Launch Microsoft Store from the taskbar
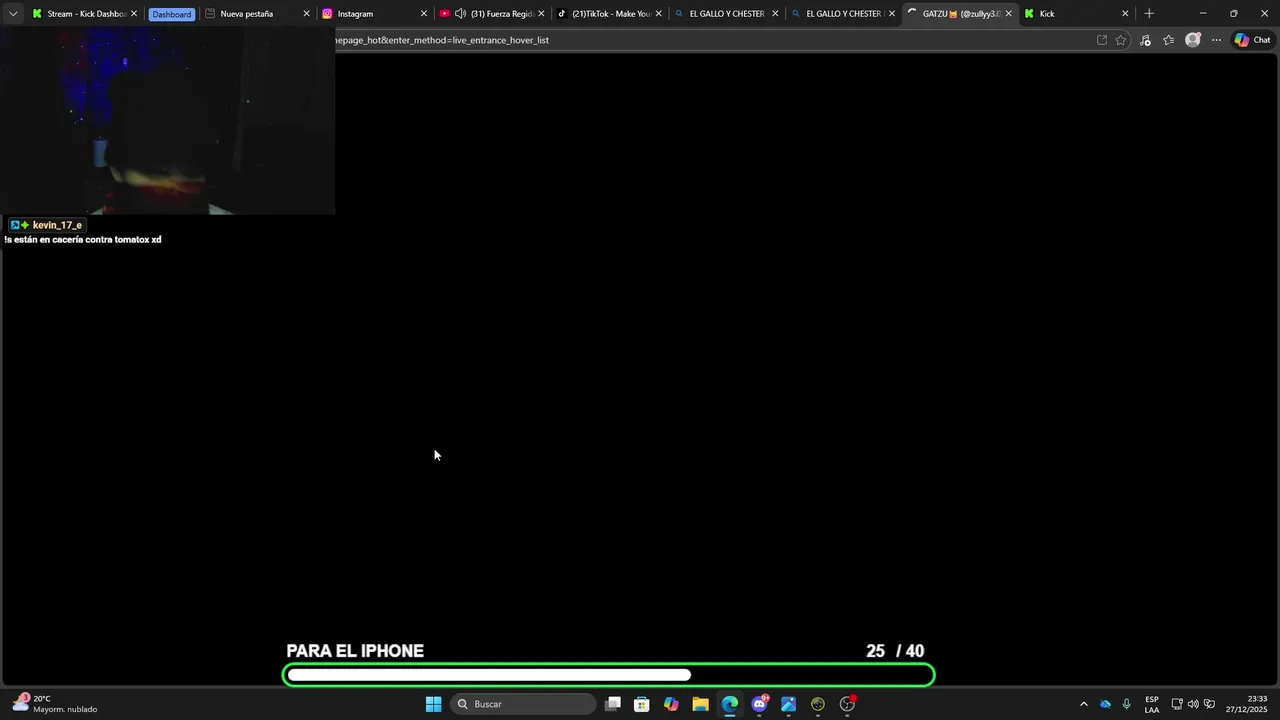 [x=642, y=704]
